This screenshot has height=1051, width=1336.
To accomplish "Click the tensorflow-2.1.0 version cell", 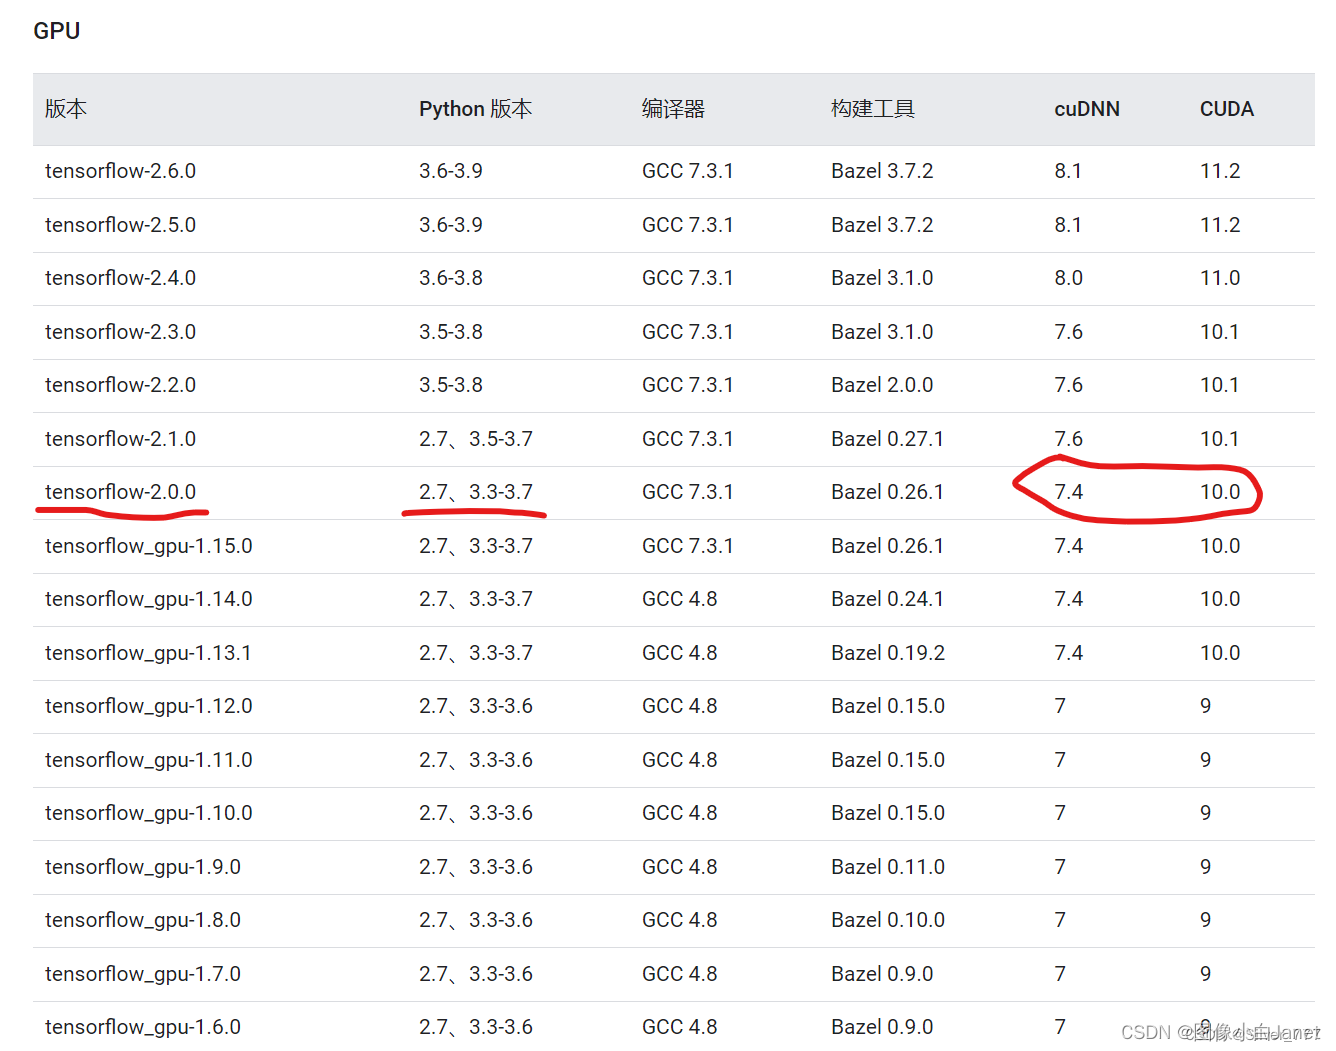I will click(x=120, y=439).
